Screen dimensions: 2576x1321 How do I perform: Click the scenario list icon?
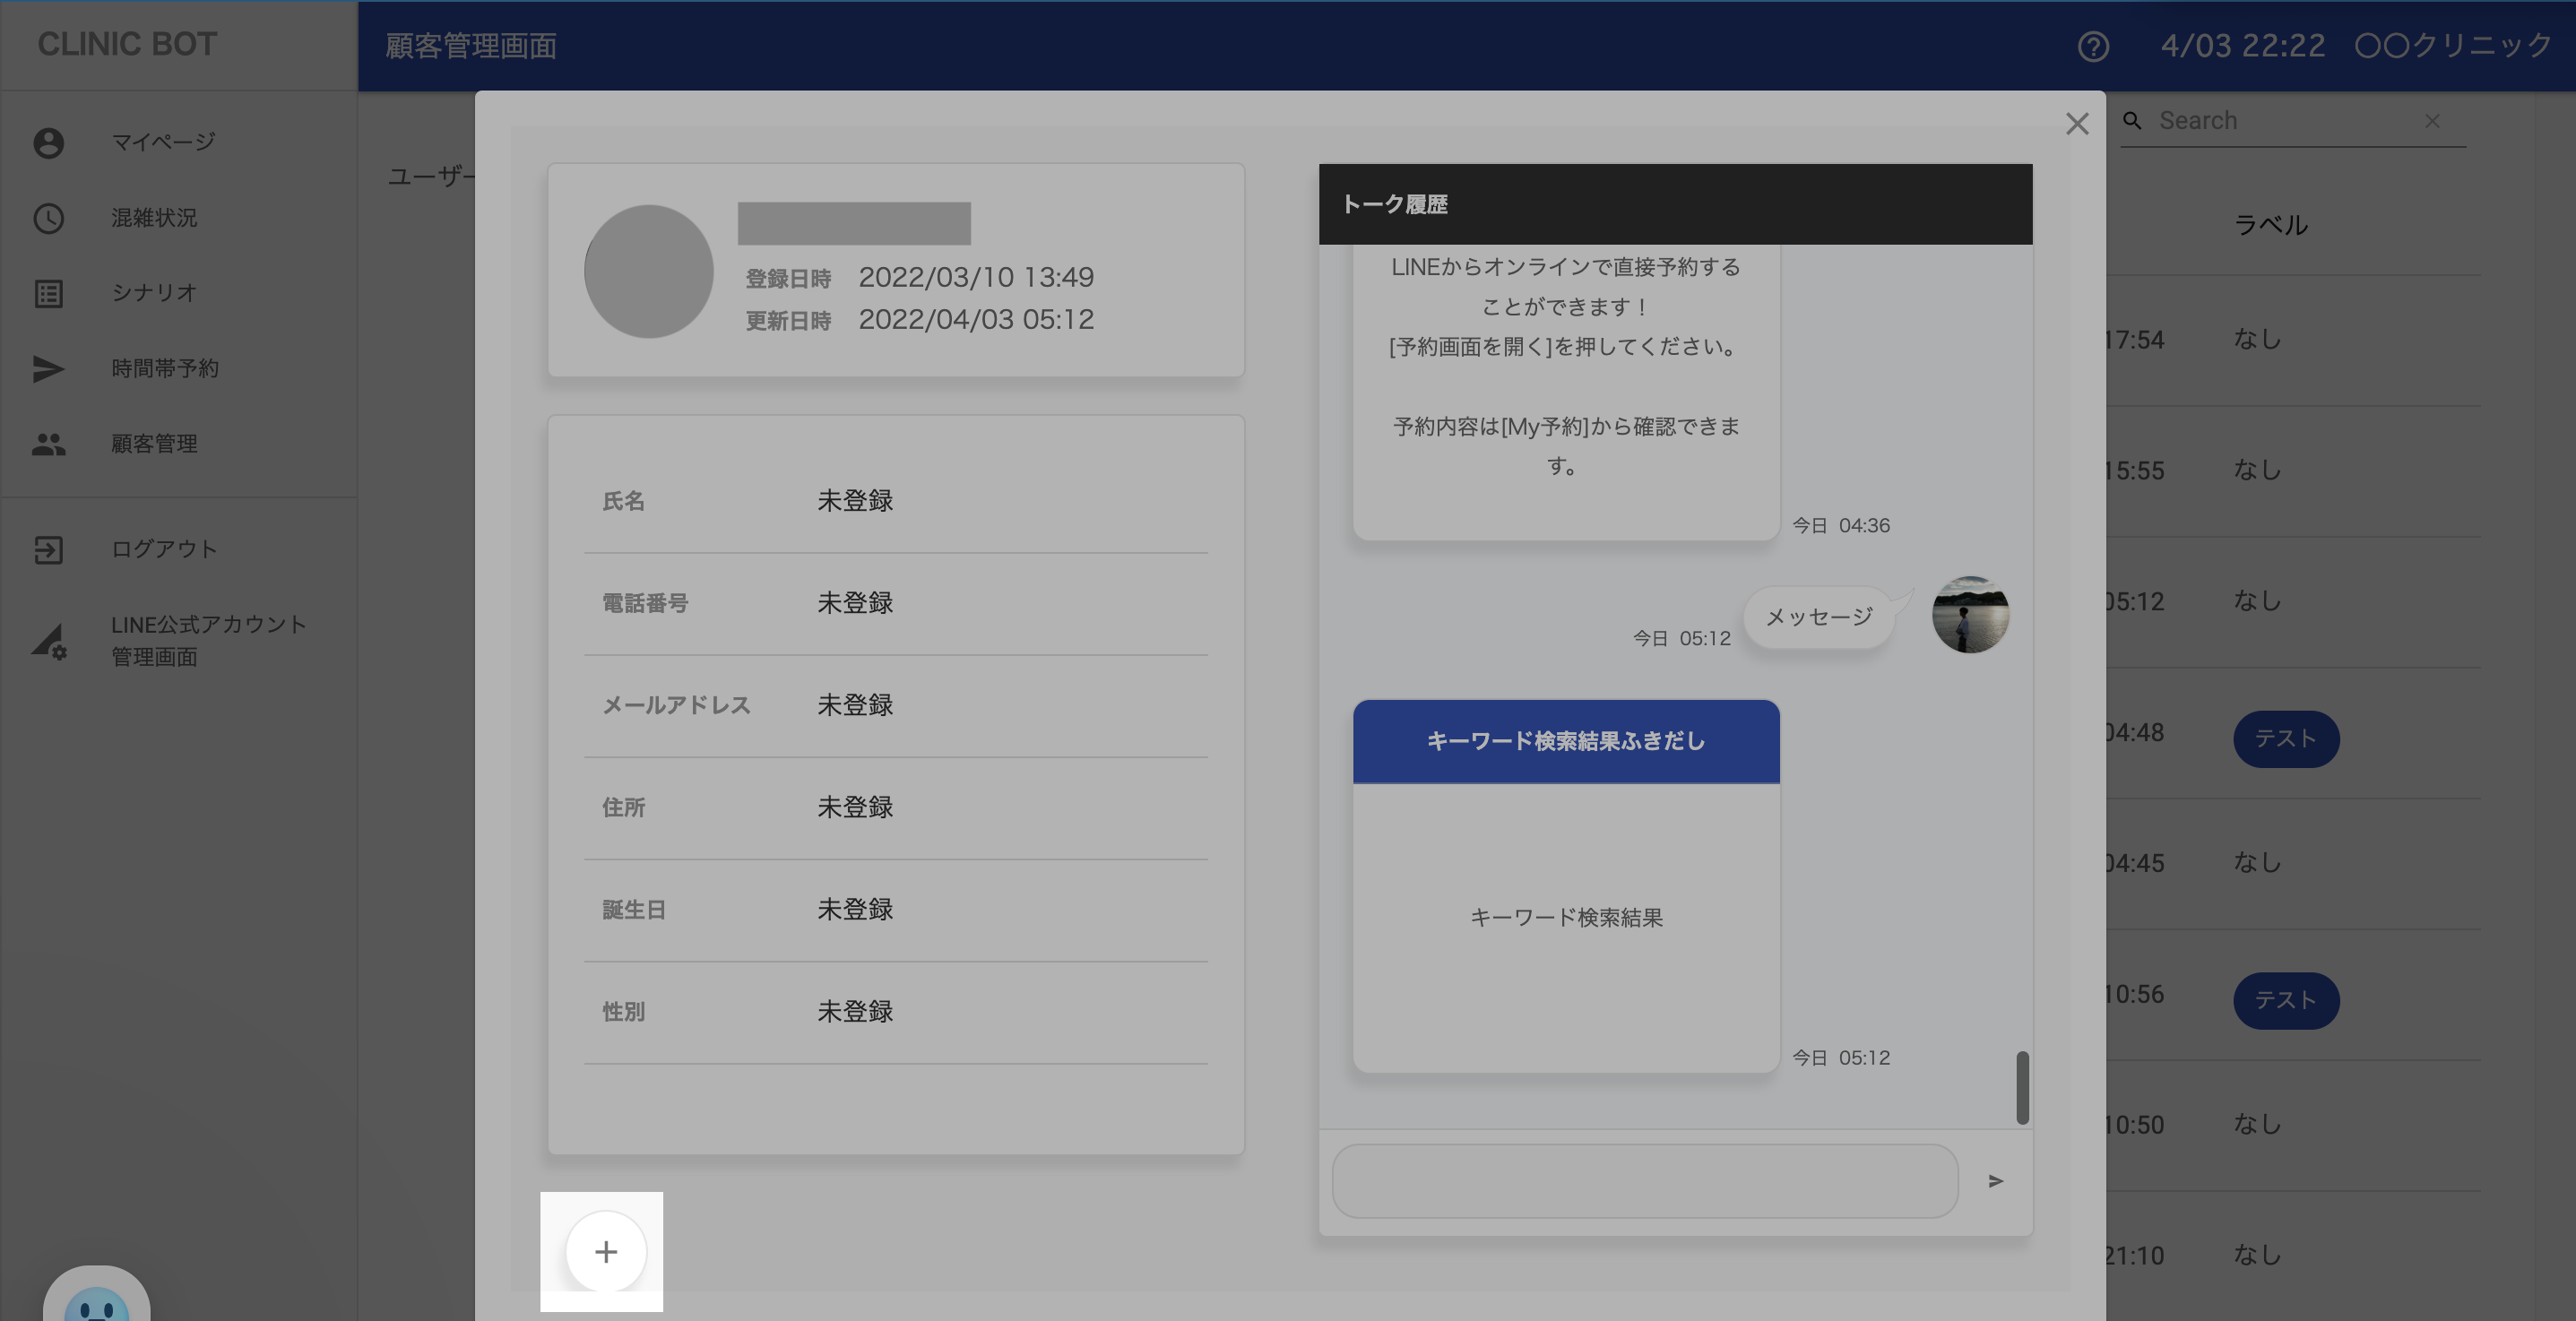(x=48, y=293)
